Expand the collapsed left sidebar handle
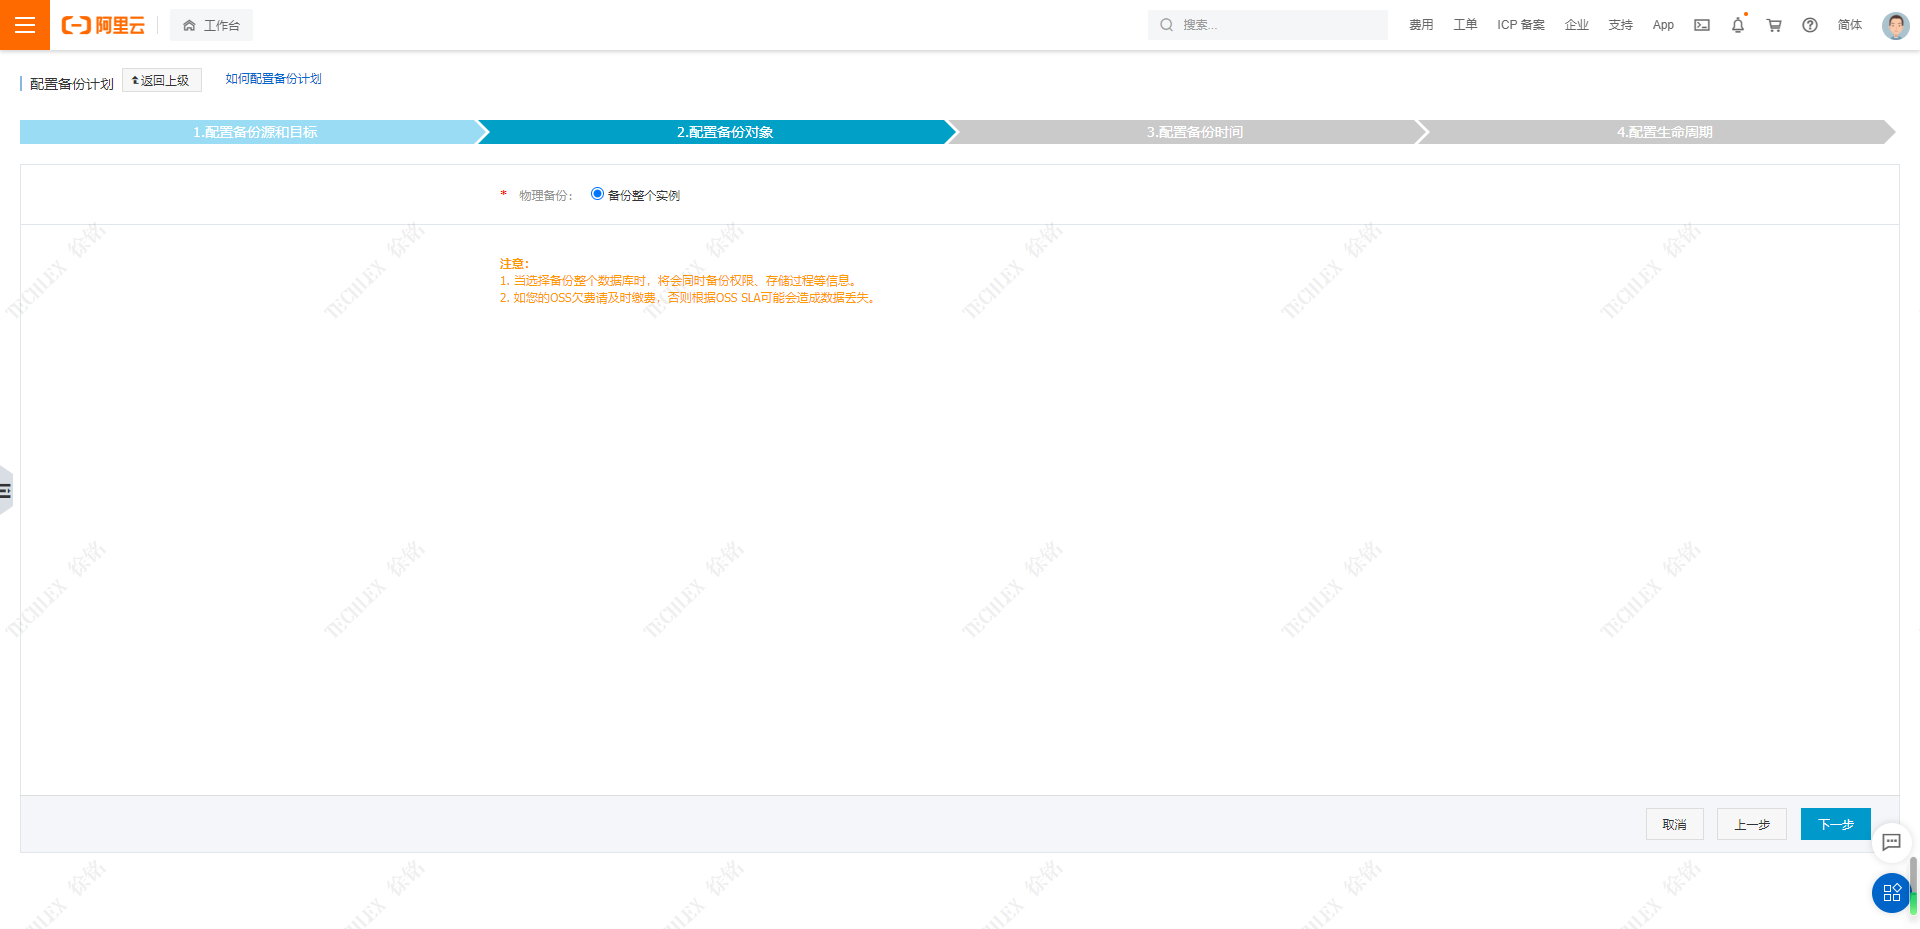 pos(6,490)
